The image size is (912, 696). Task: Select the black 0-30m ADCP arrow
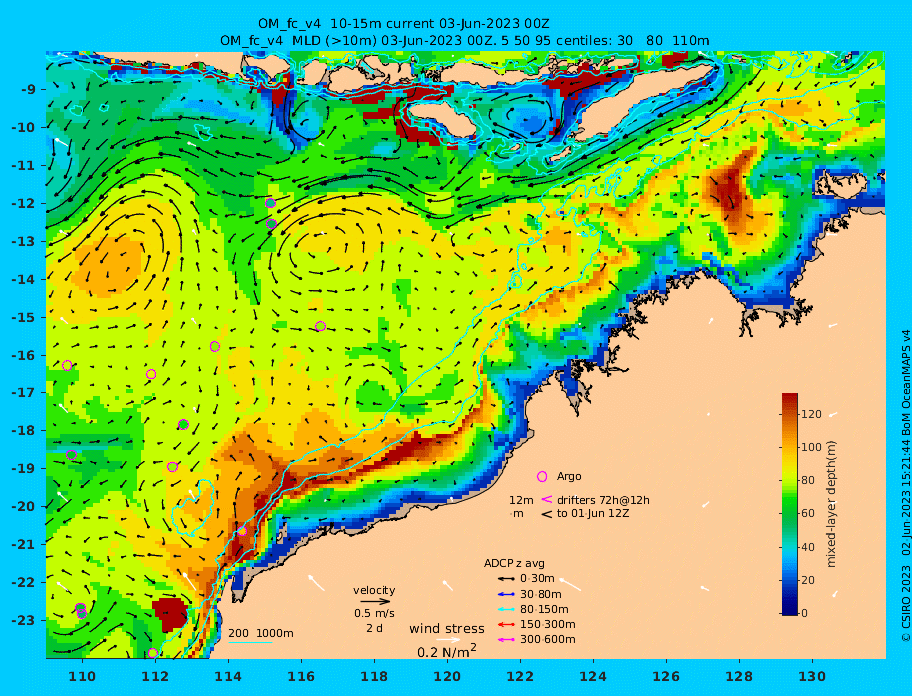pos(506,579)
